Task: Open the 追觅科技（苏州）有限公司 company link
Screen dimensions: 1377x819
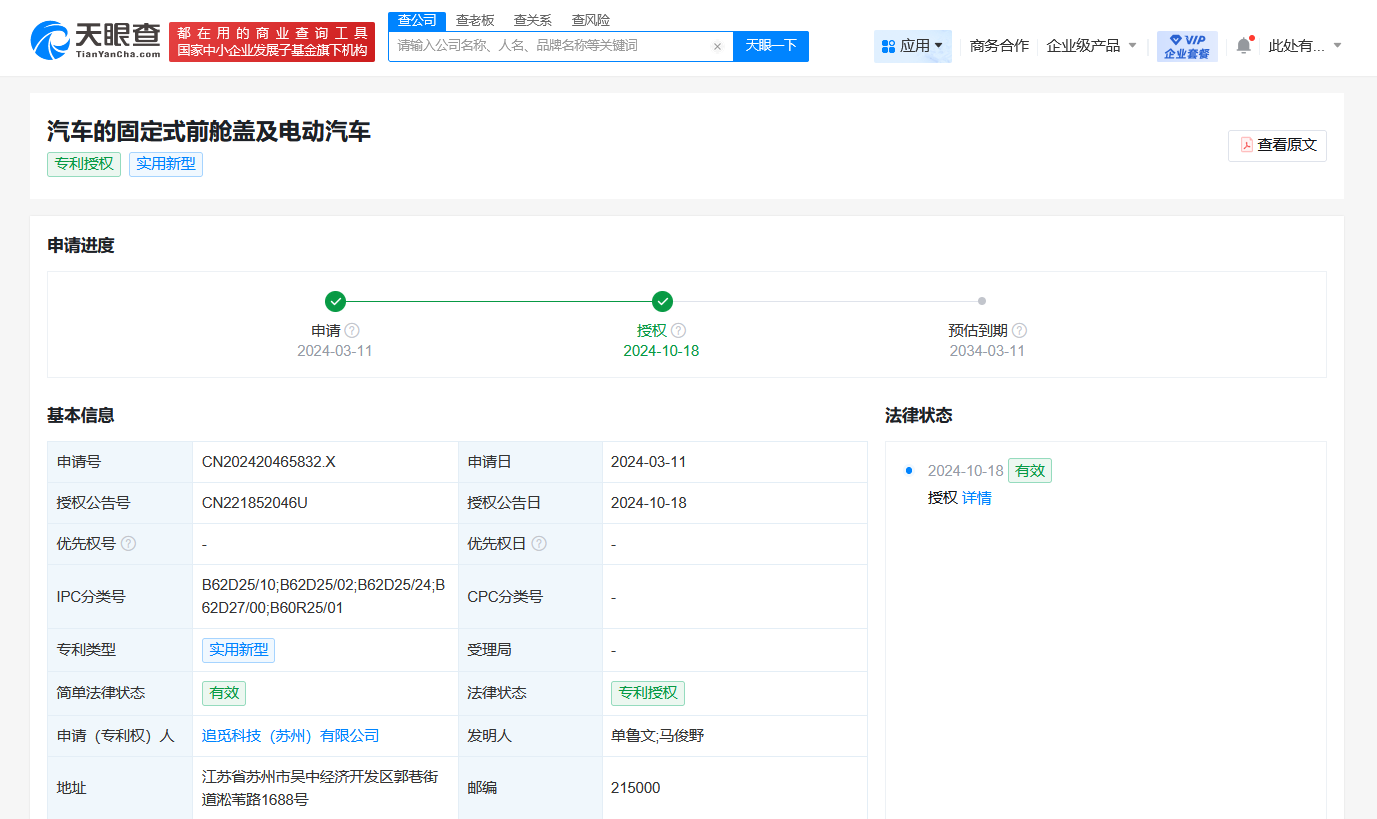Action: click(290, 735)
